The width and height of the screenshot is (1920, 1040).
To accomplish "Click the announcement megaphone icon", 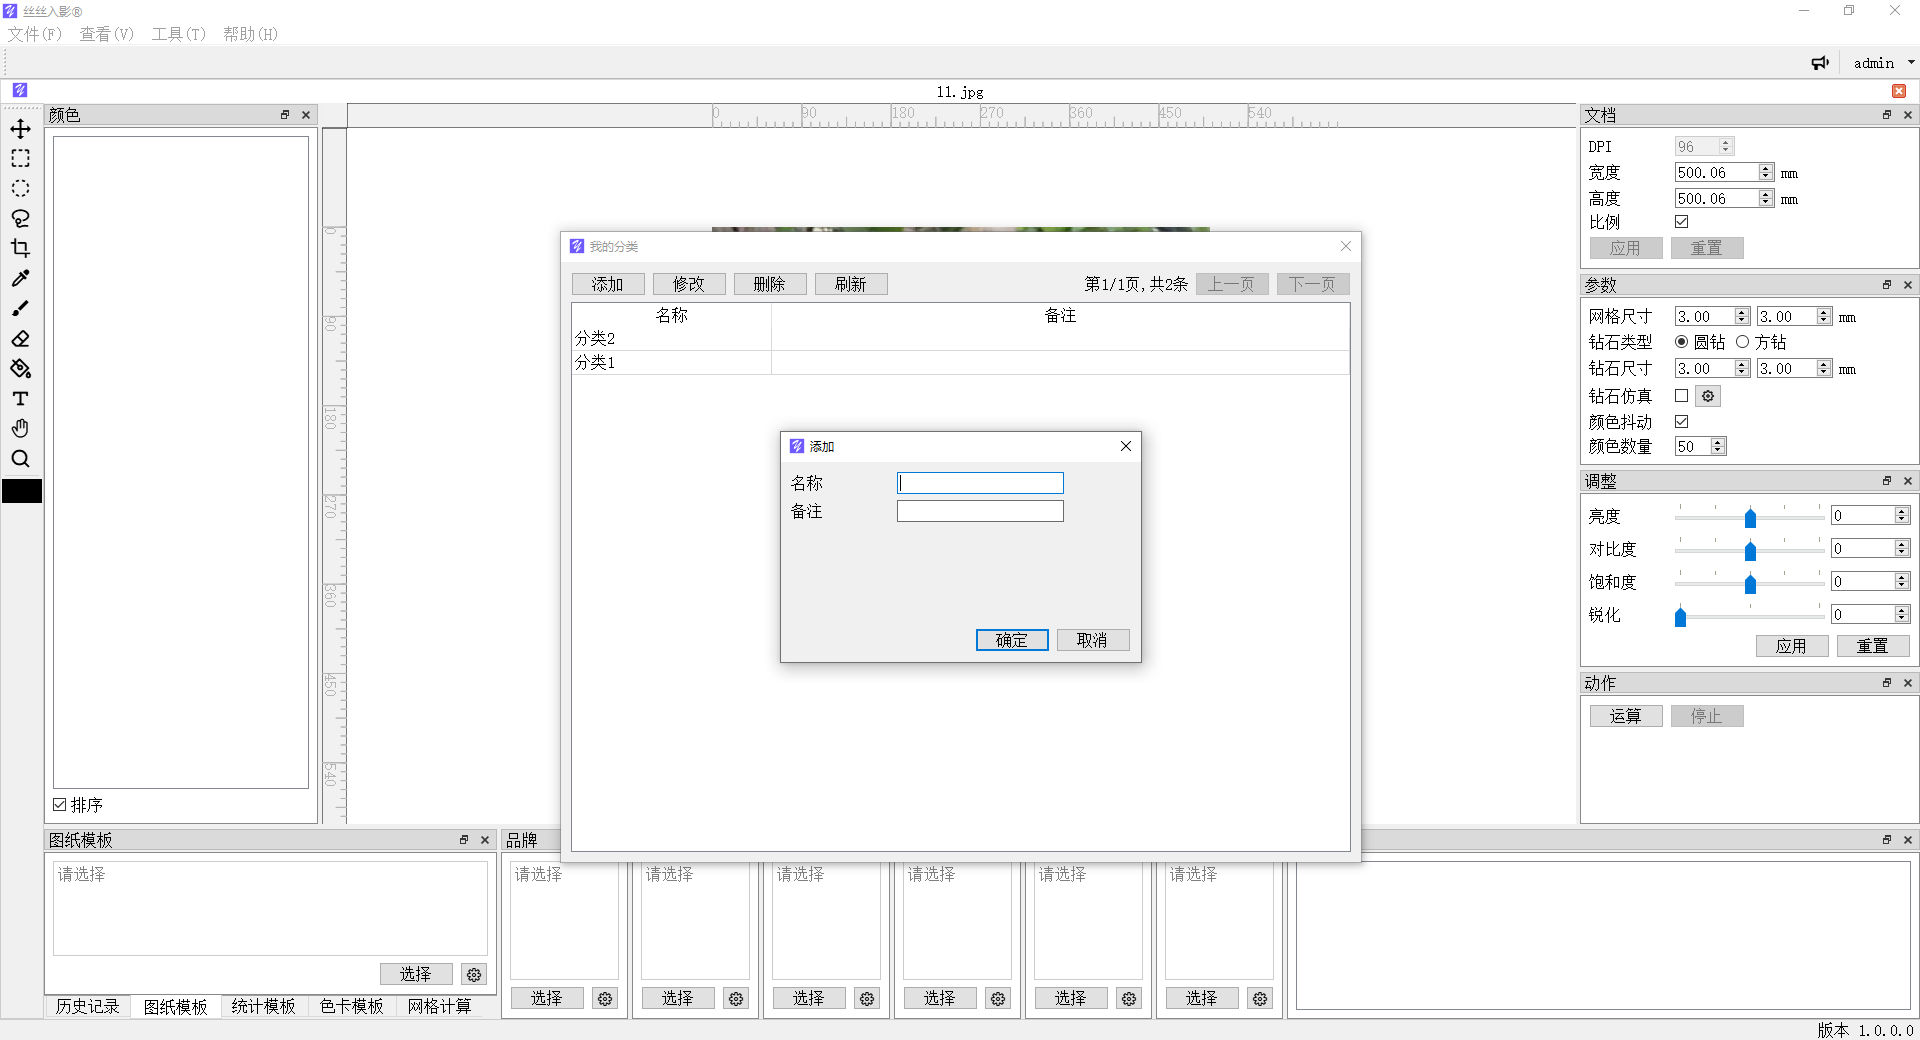I will (x=1820, y=63).
